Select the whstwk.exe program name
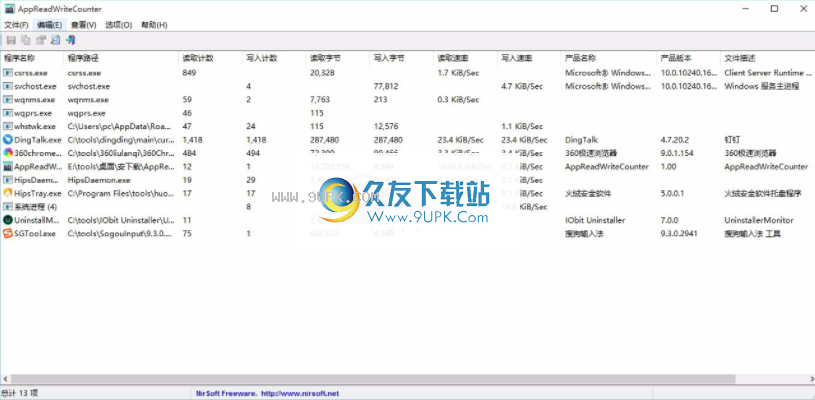Screen dimensions: 815x400 coord(35,126)
